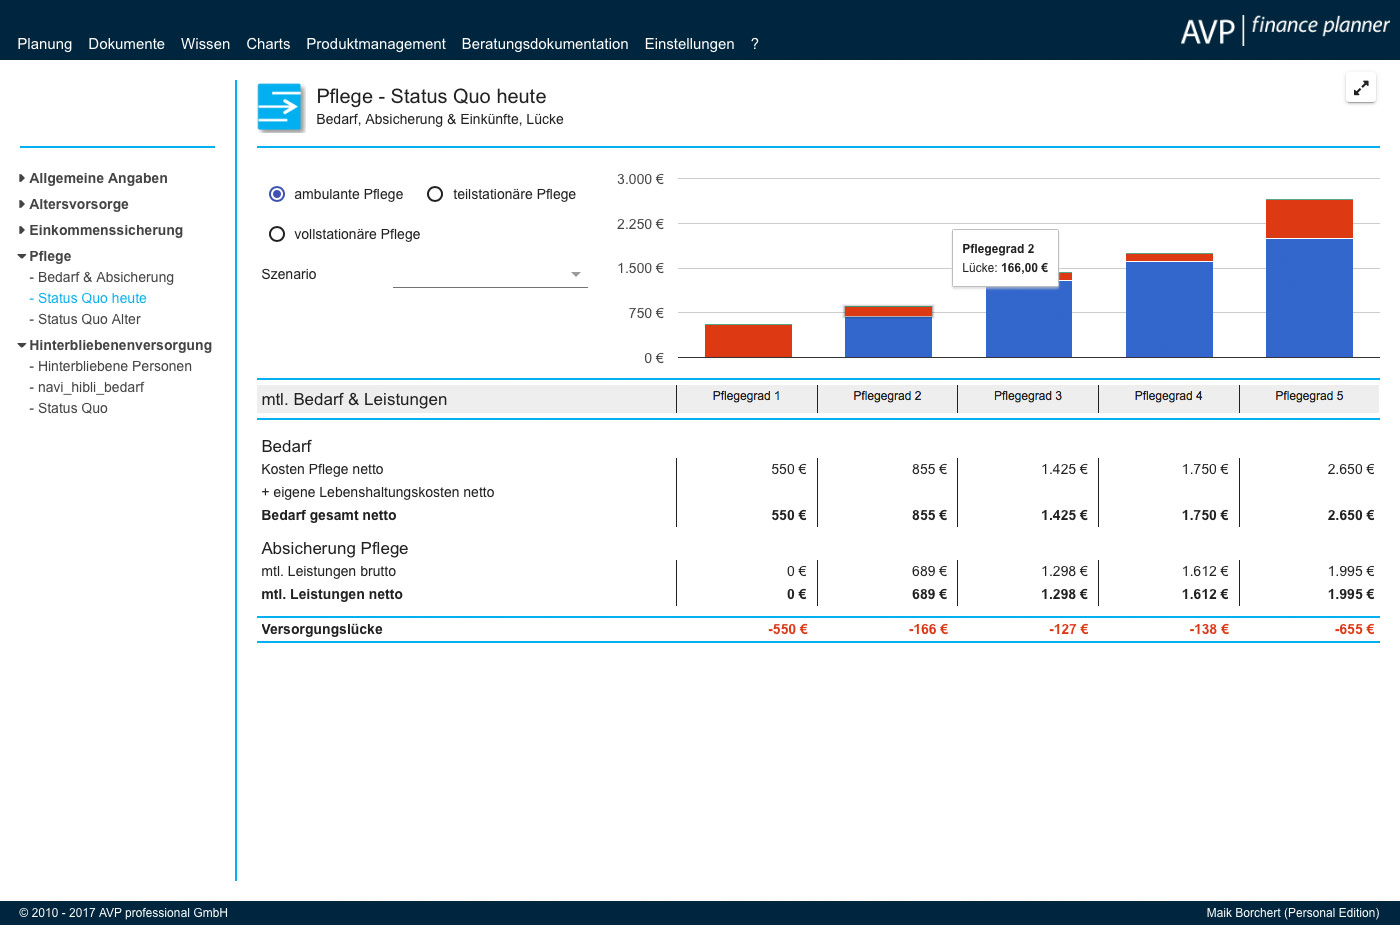1400x925 pixels.
Task: Click the Pflegegrad 4 blue chart bar
Action: point(1169,308)
